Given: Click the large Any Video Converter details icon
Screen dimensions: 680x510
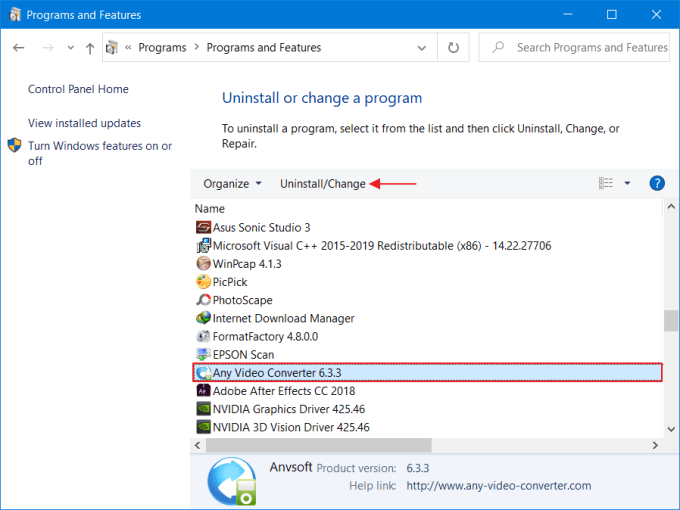Looking at the screenshot, I should point(232,482).
